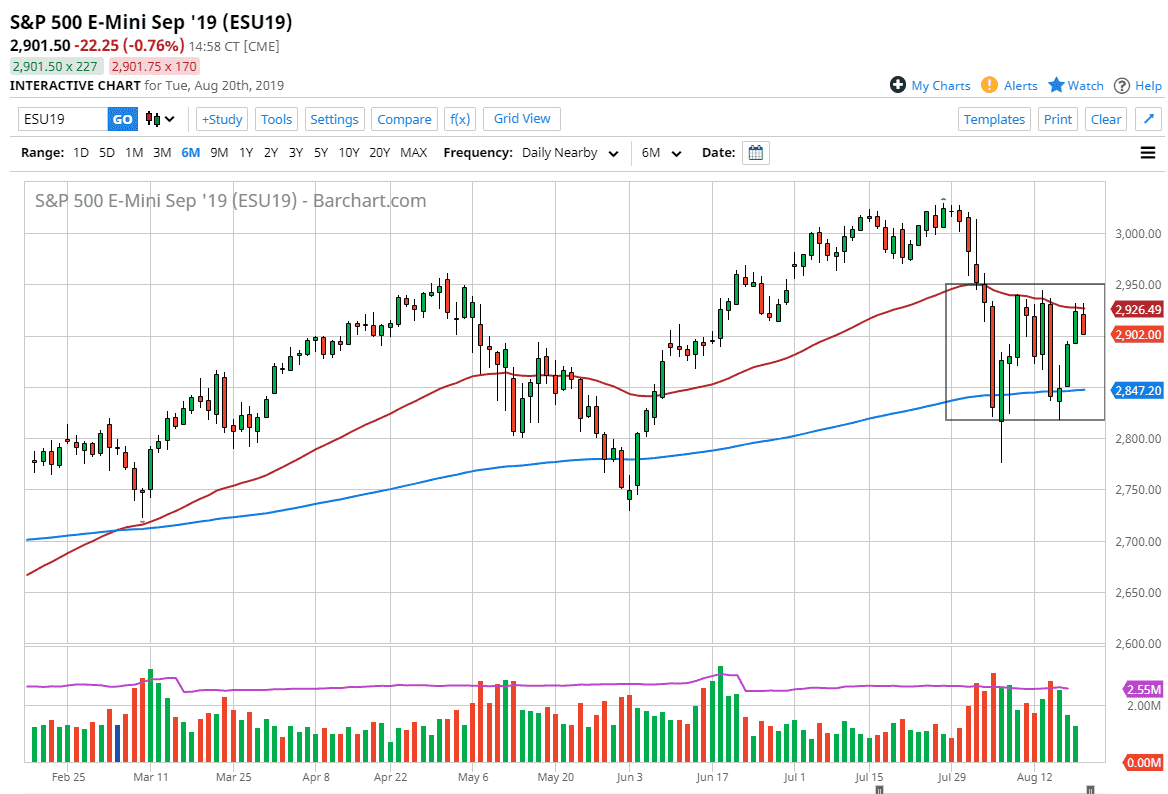
Task: Switch range to MAX
Action: [413, 152]
